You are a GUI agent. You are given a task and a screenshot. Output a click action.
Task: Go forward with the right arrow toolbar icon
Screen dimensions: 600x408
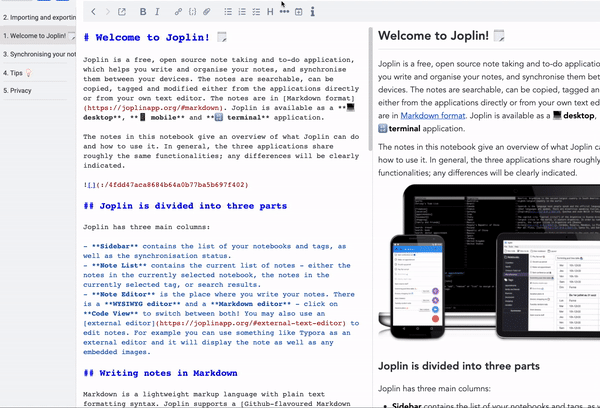click(x=108, y=12)
